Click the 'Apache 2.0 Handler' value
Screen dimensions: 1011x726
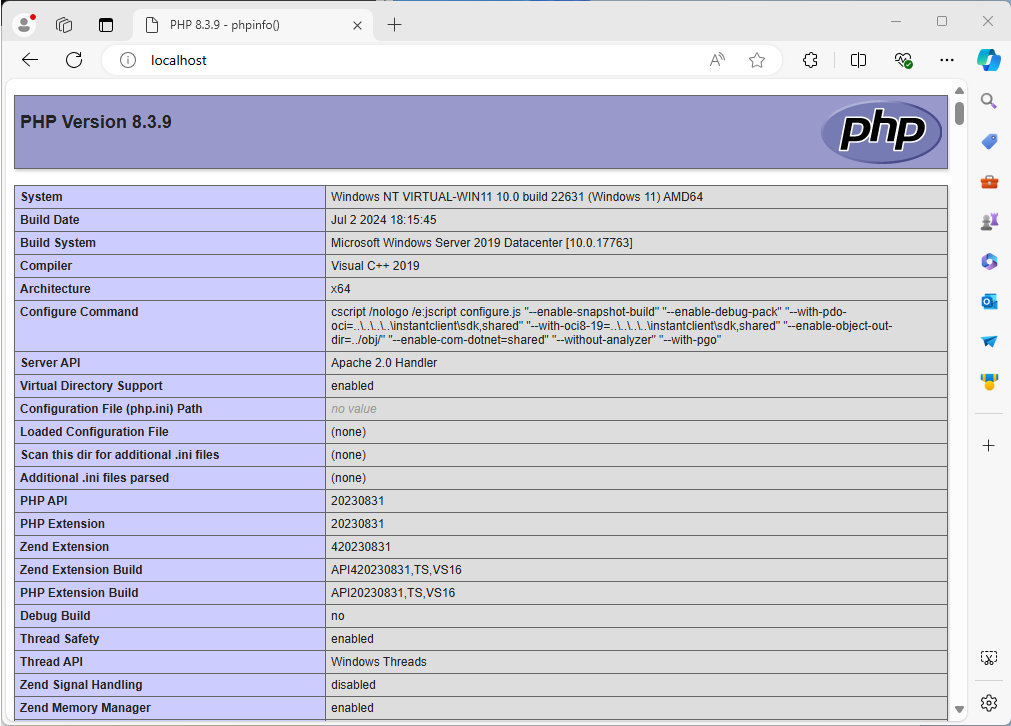(x=384, y=363)
